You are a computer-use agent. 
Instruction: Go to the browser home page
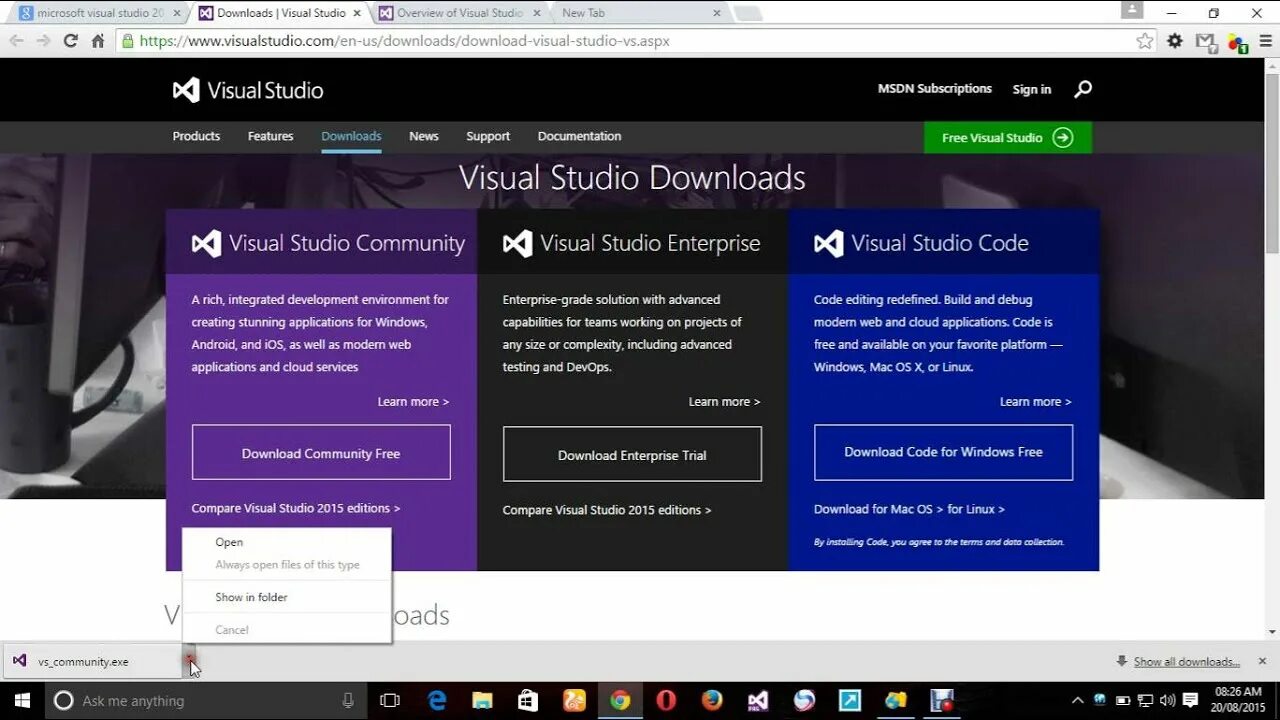[x=97, y=41]
